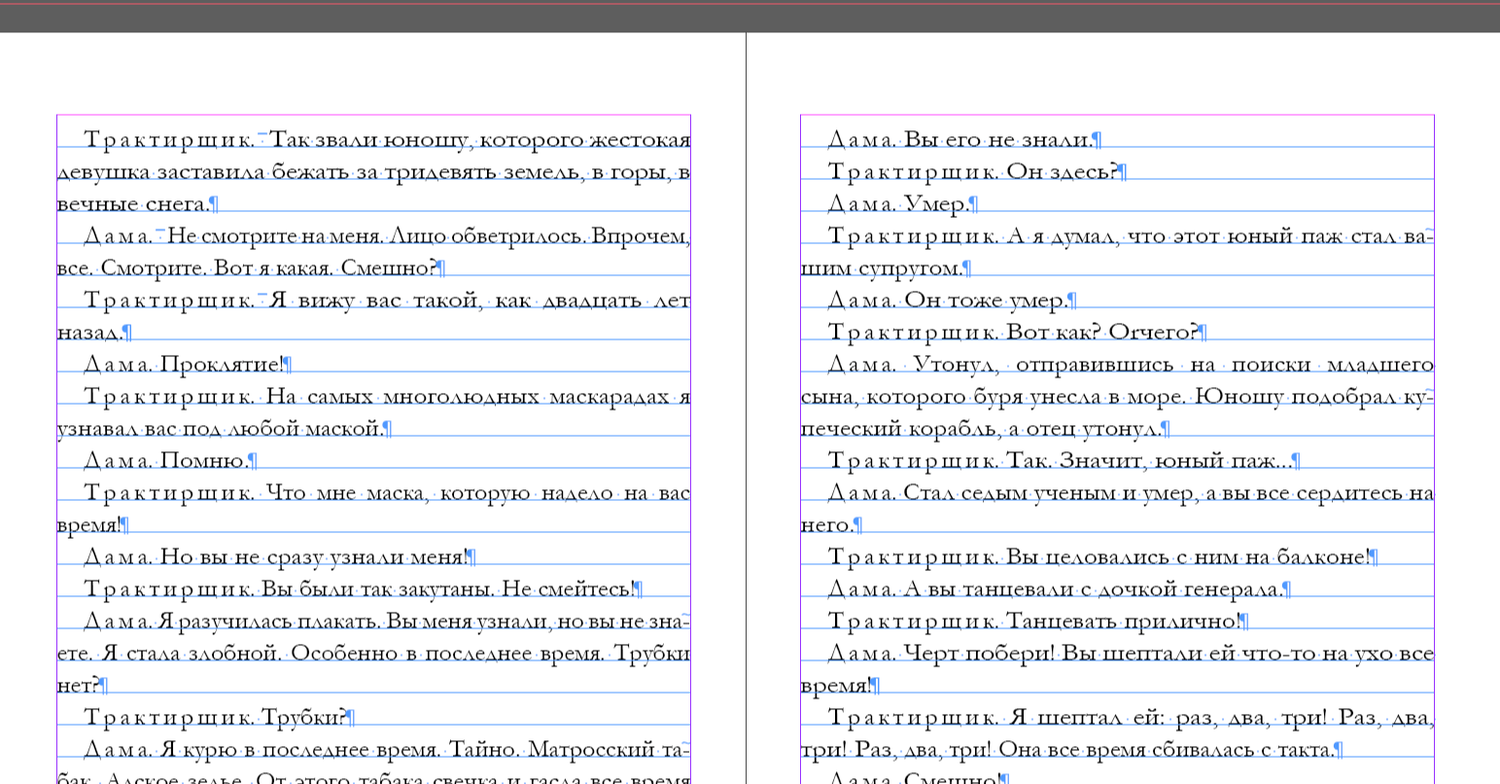Click the word "Проклятие!" on the left page
This screenshot has width=1500, height=784.
[221, 364]
